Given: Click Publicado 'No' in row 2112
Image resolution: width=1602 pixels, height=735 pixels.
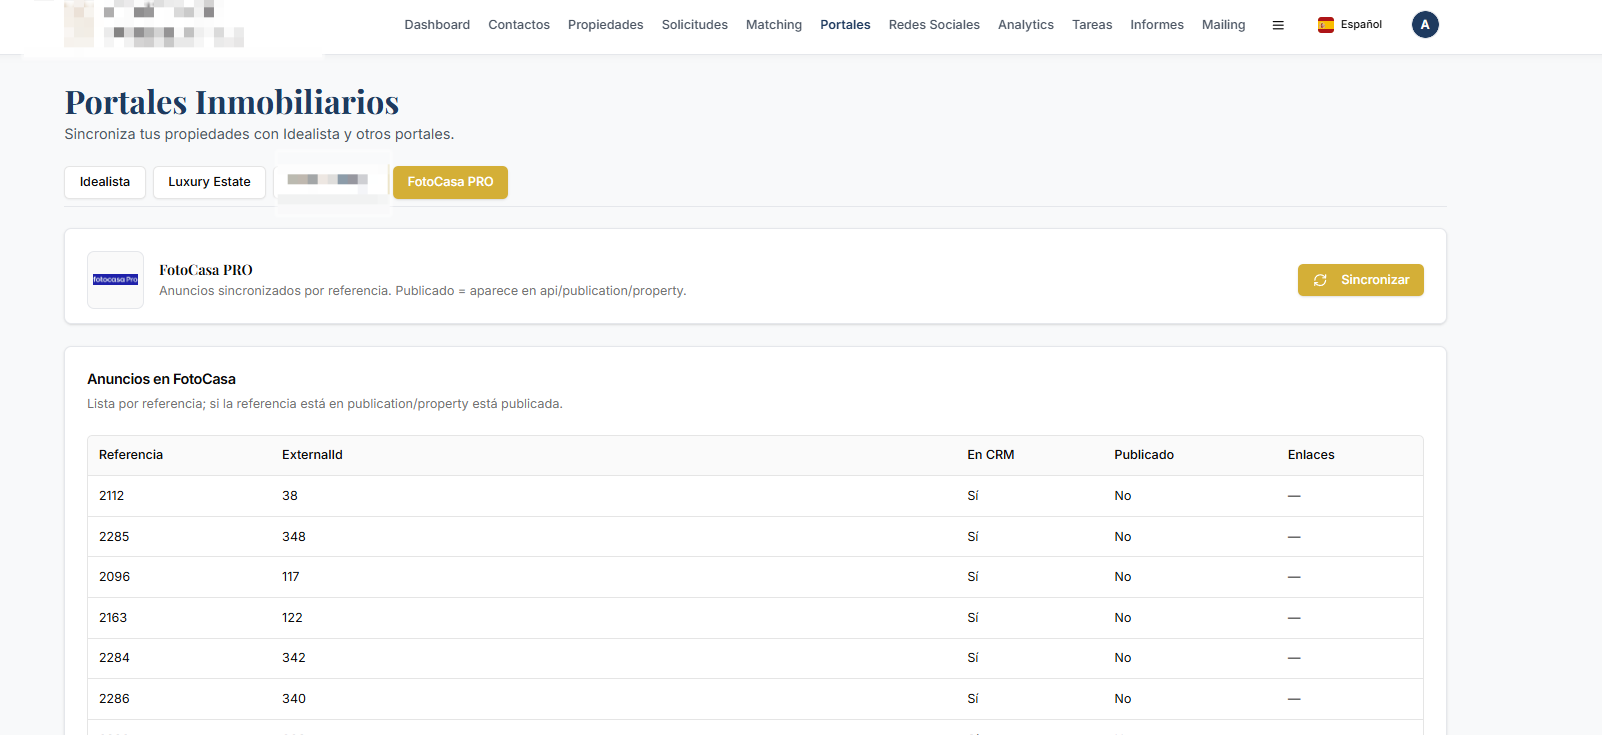Looking at the screenshot, I should point(1123,496).
